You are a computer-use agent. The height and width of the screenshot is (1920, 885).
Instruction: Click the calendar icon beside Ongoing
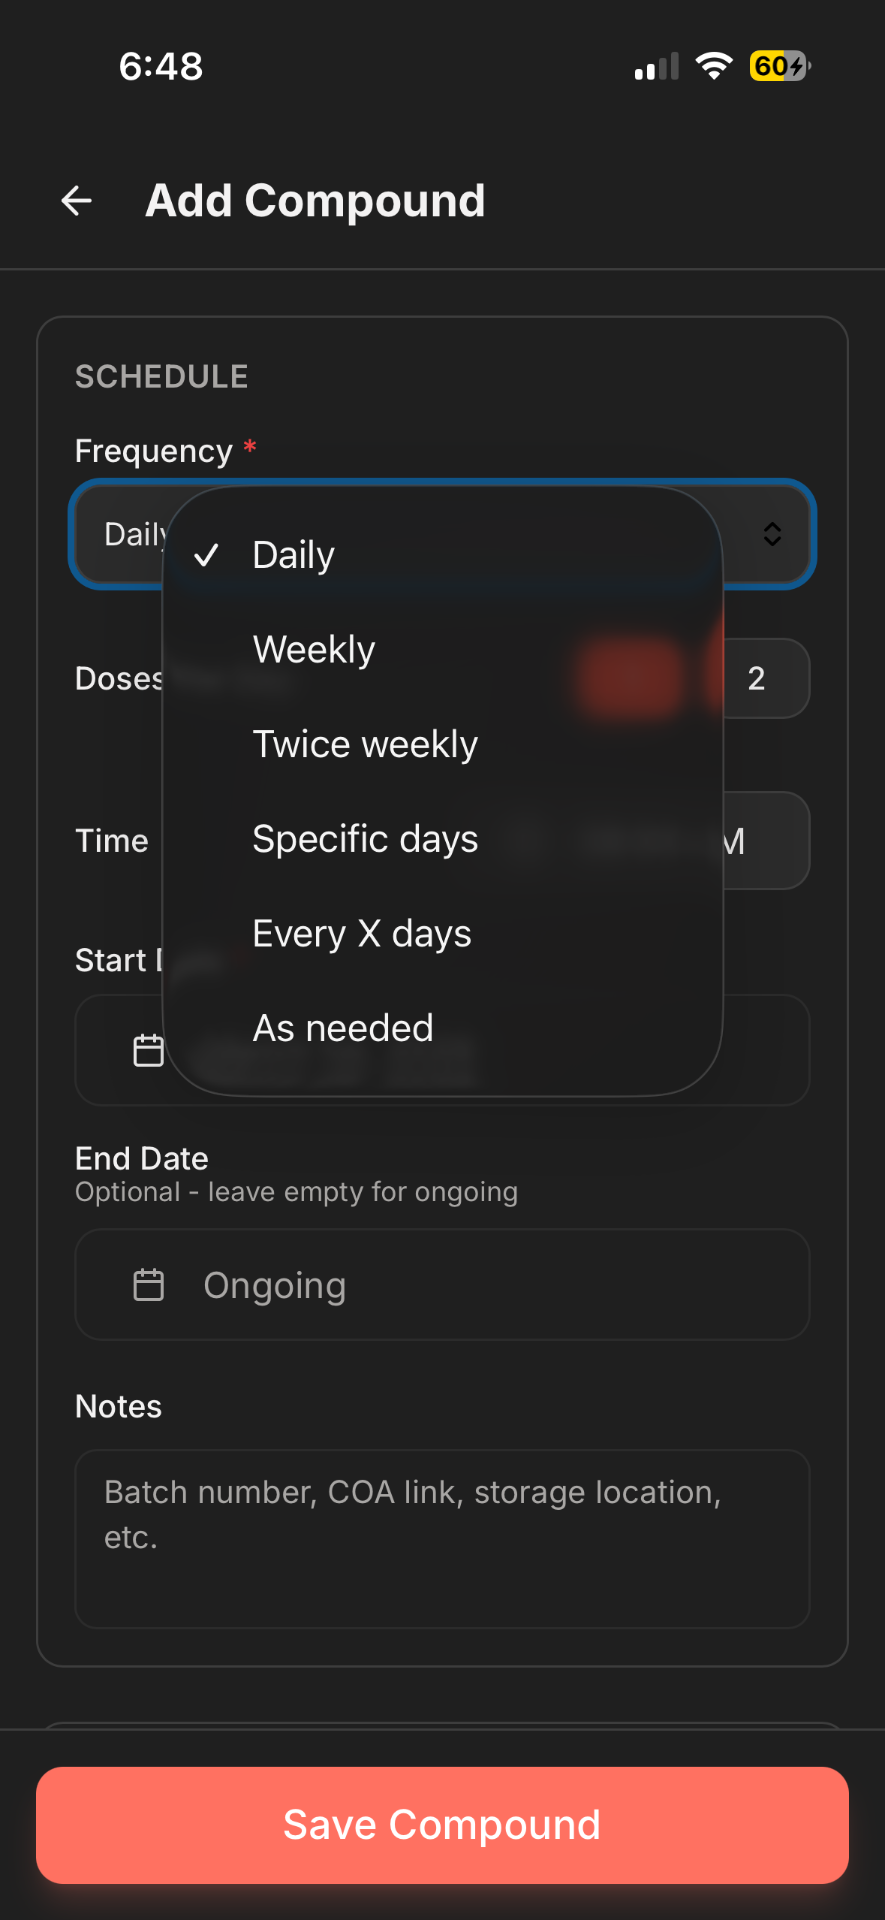(x=148, y=1284)
